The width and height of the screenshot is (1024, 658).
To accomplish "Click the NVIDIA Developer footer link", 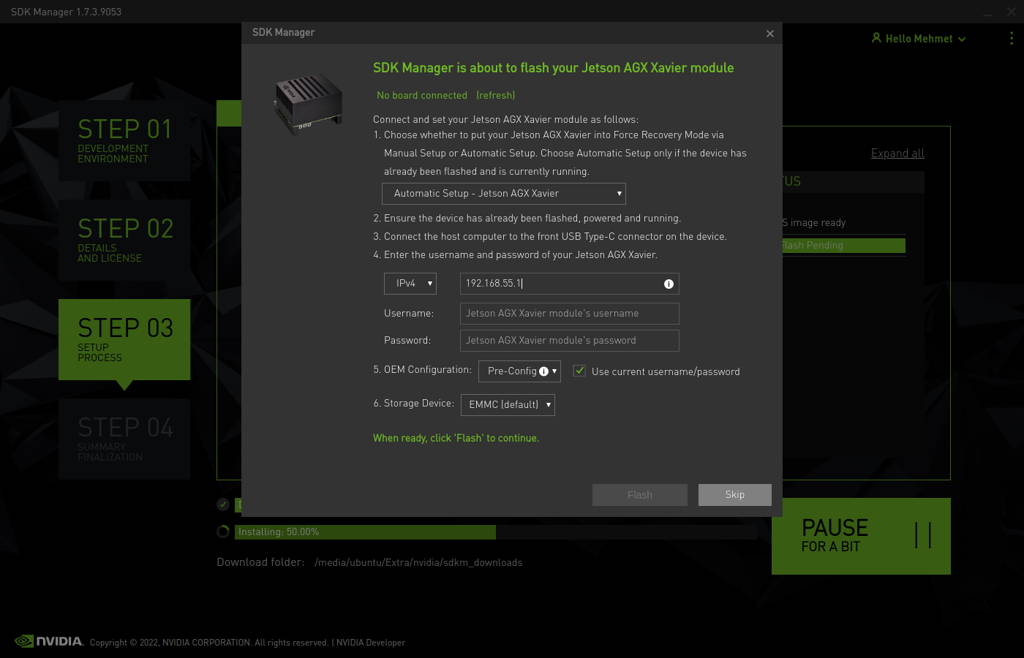I will point(370,642).
